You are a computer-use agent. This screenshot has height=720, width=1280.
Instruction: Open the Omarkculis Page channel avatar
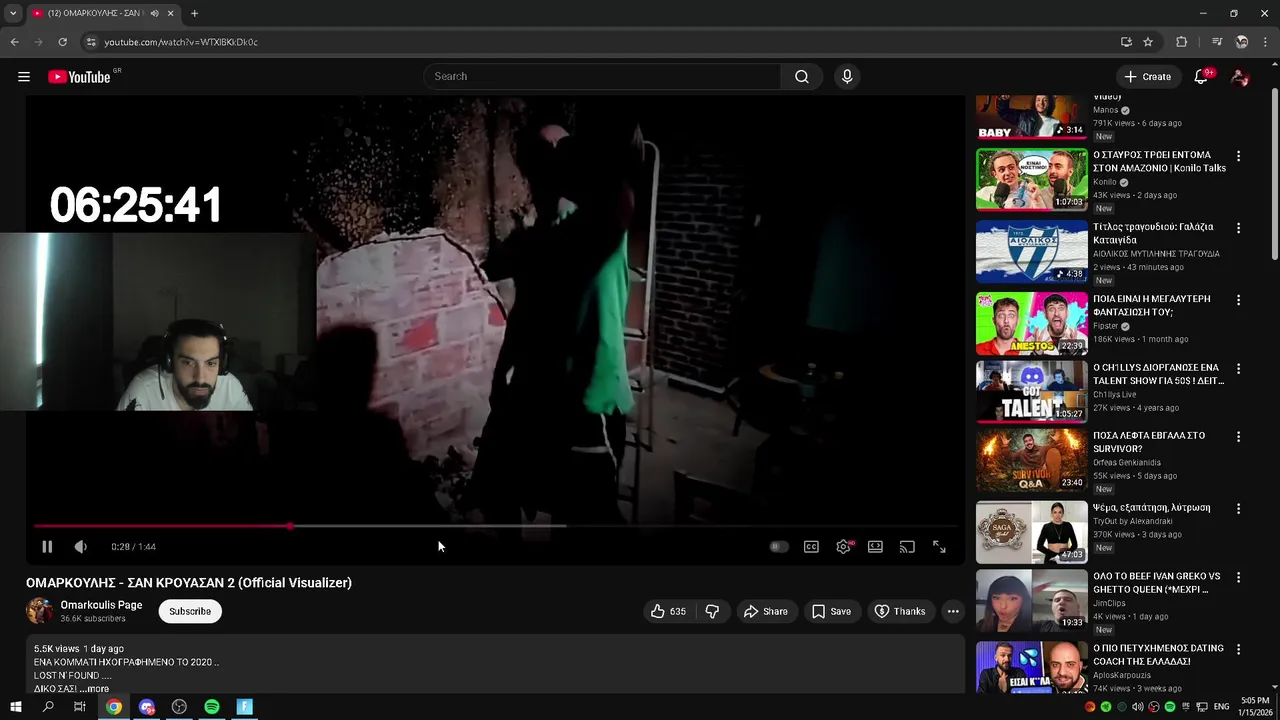click(x=40, y=611)
